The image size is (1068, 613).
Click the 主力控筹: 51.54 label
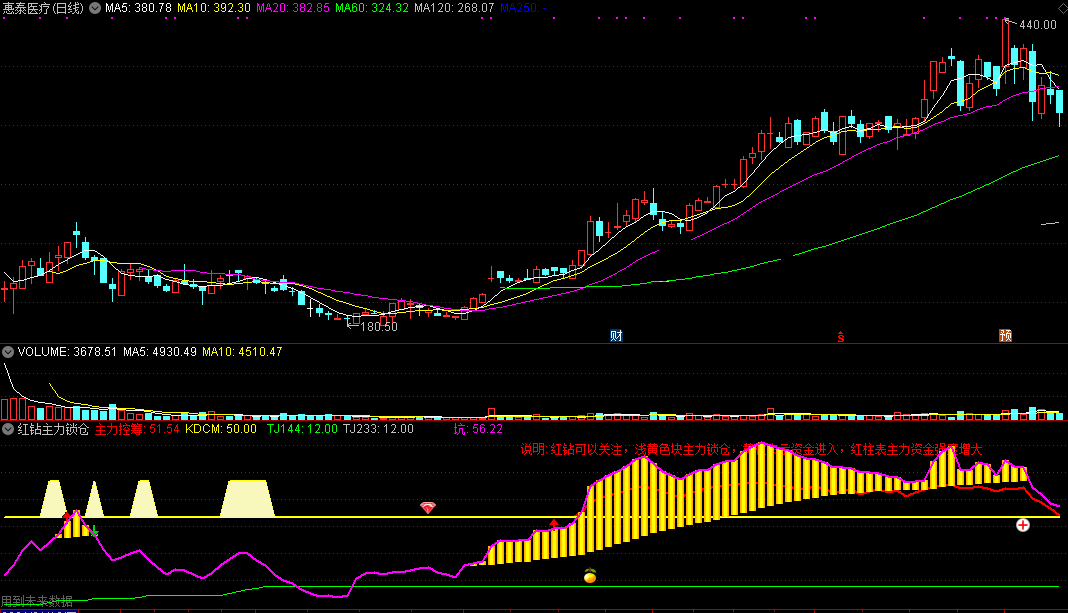point(137,429)
